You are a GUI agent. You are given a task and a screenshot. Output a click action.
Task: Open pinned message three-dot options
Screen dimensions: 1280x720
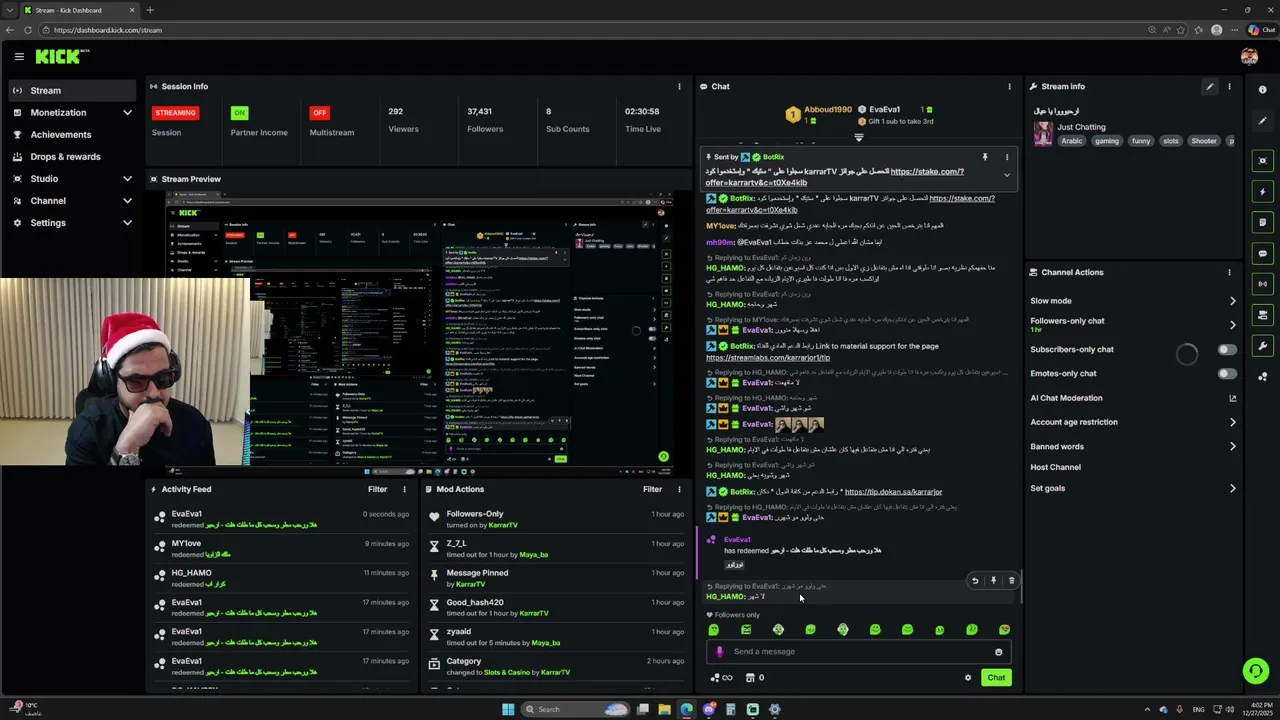point(1007,157)
